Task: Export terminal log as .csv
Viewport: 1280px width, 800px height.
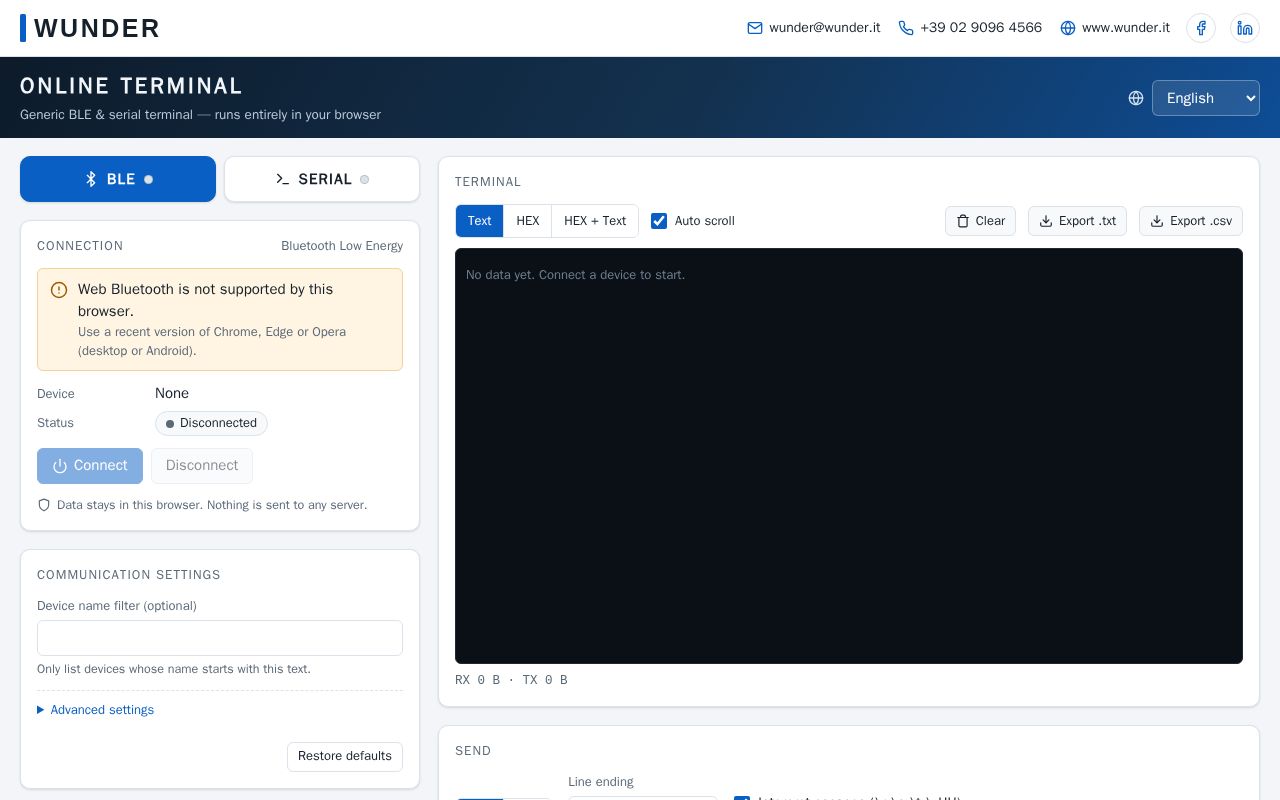Action: pyautogui.click(x=1191, y=221)
